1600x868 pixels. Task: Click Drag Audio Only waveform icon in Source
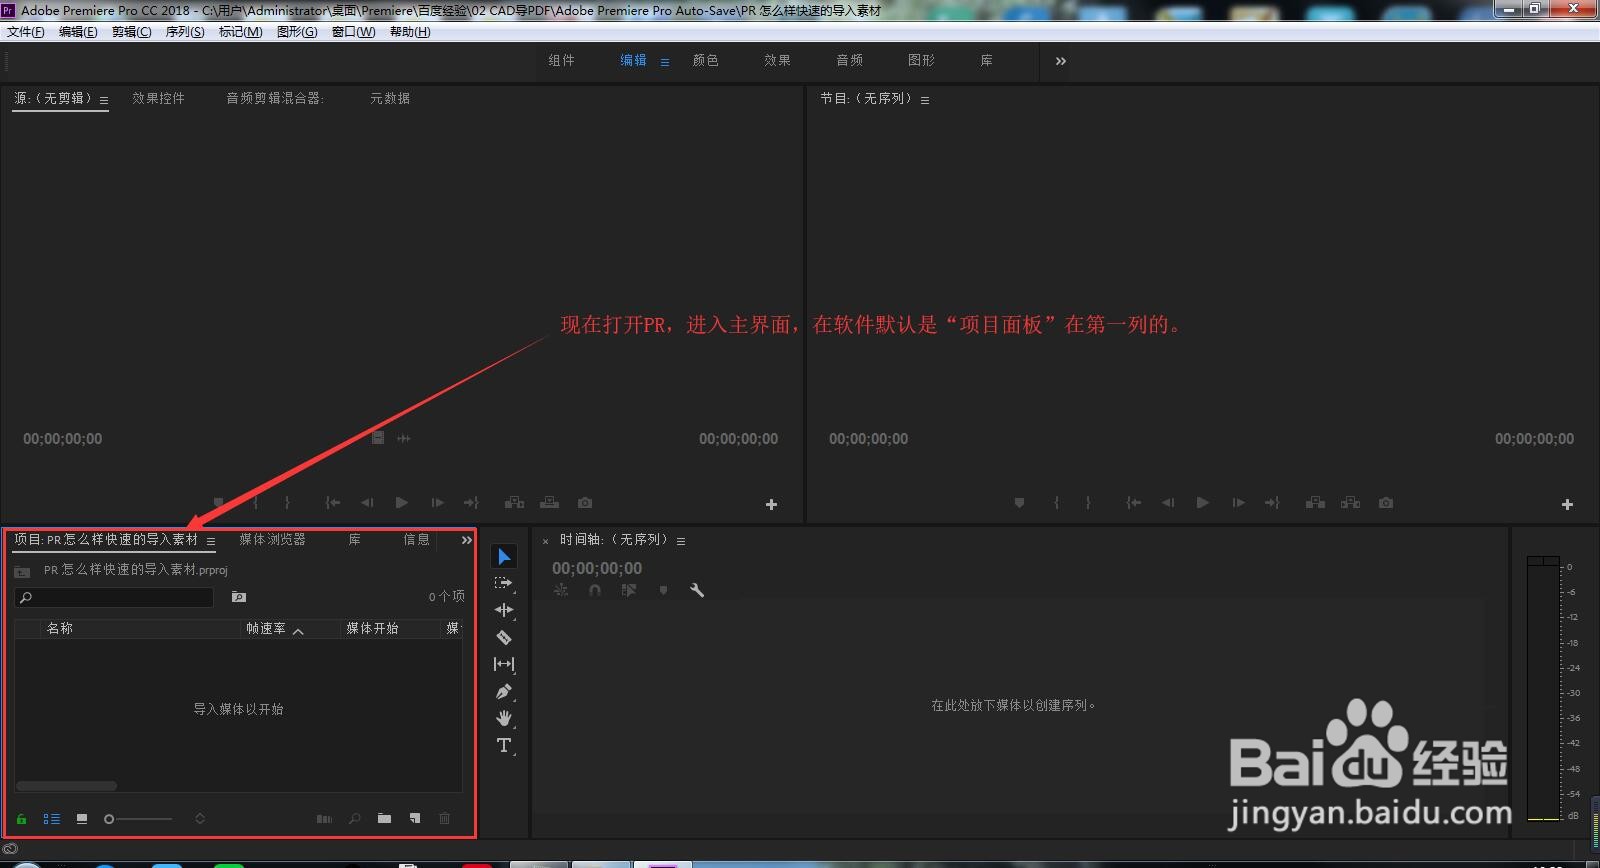[x=404, y=438]
